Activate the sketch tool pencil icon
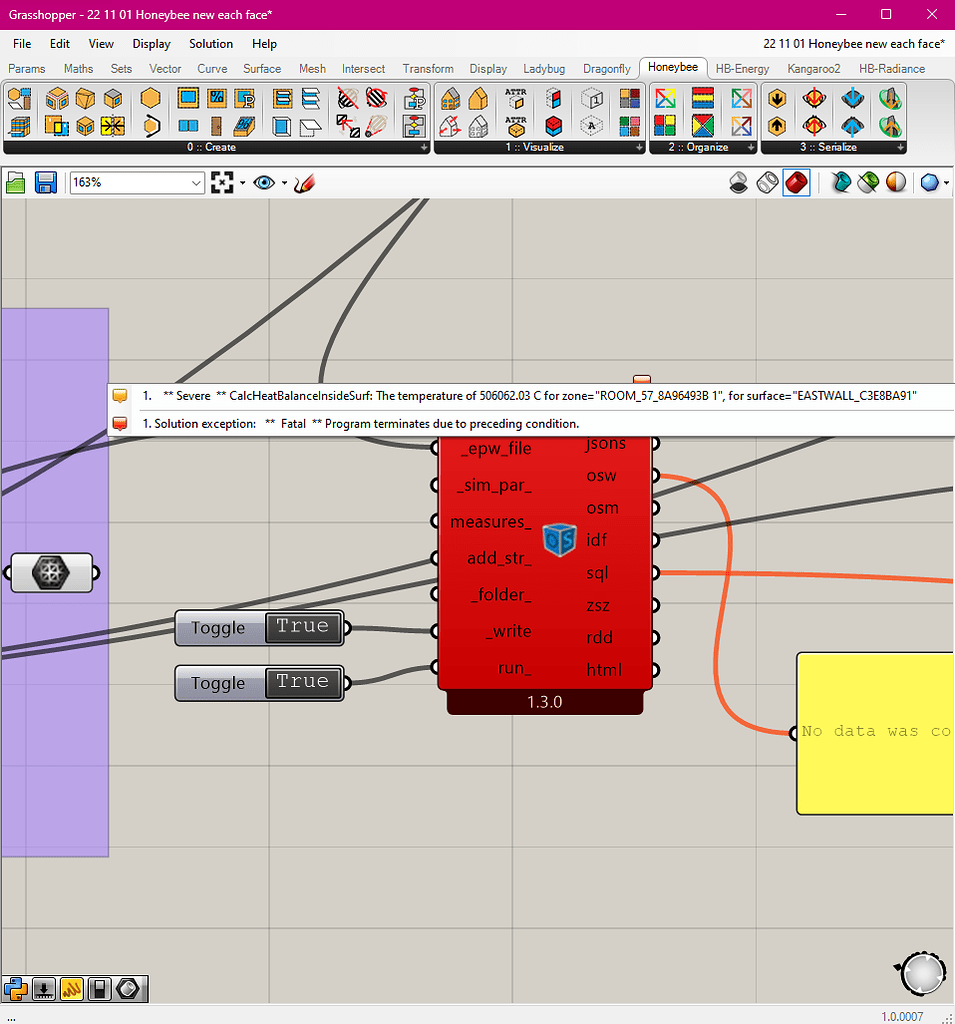This screenshot has width=955, height=1024. pyautogui.click(x=304, y=182)
